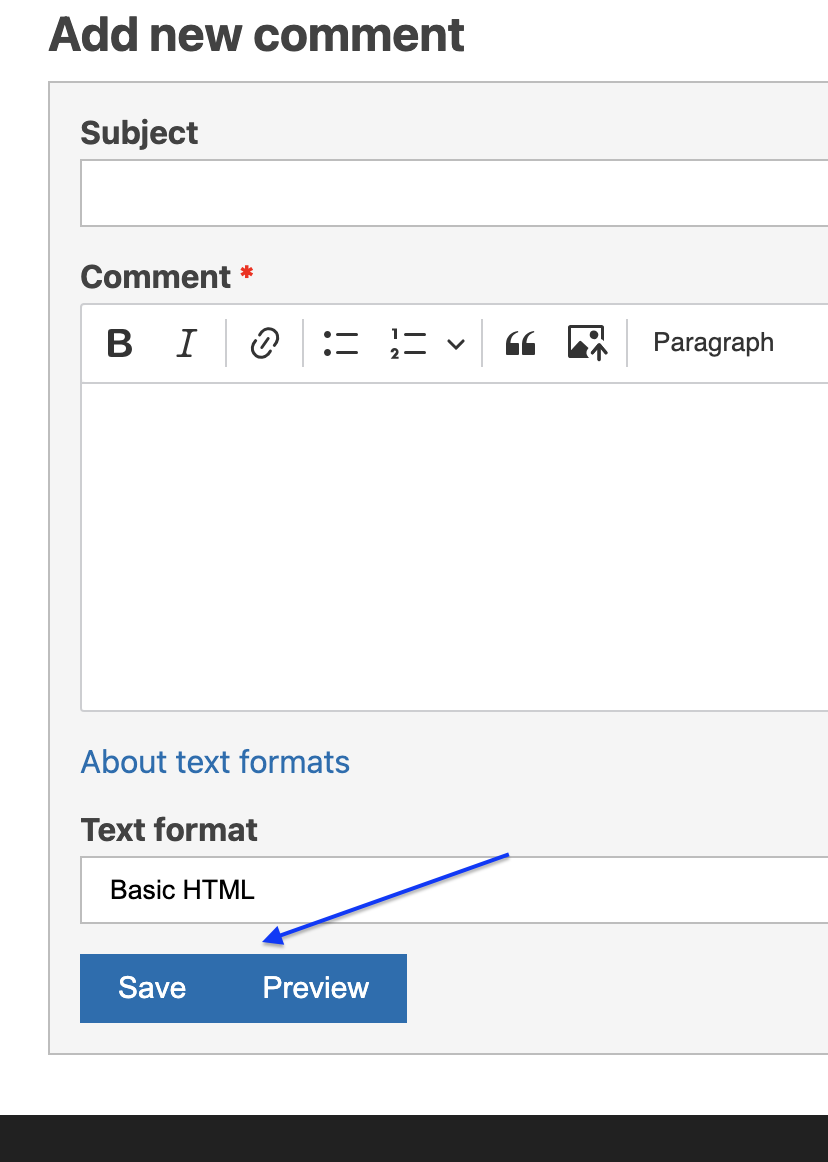Preview the comment before saving

click(316, 988)
